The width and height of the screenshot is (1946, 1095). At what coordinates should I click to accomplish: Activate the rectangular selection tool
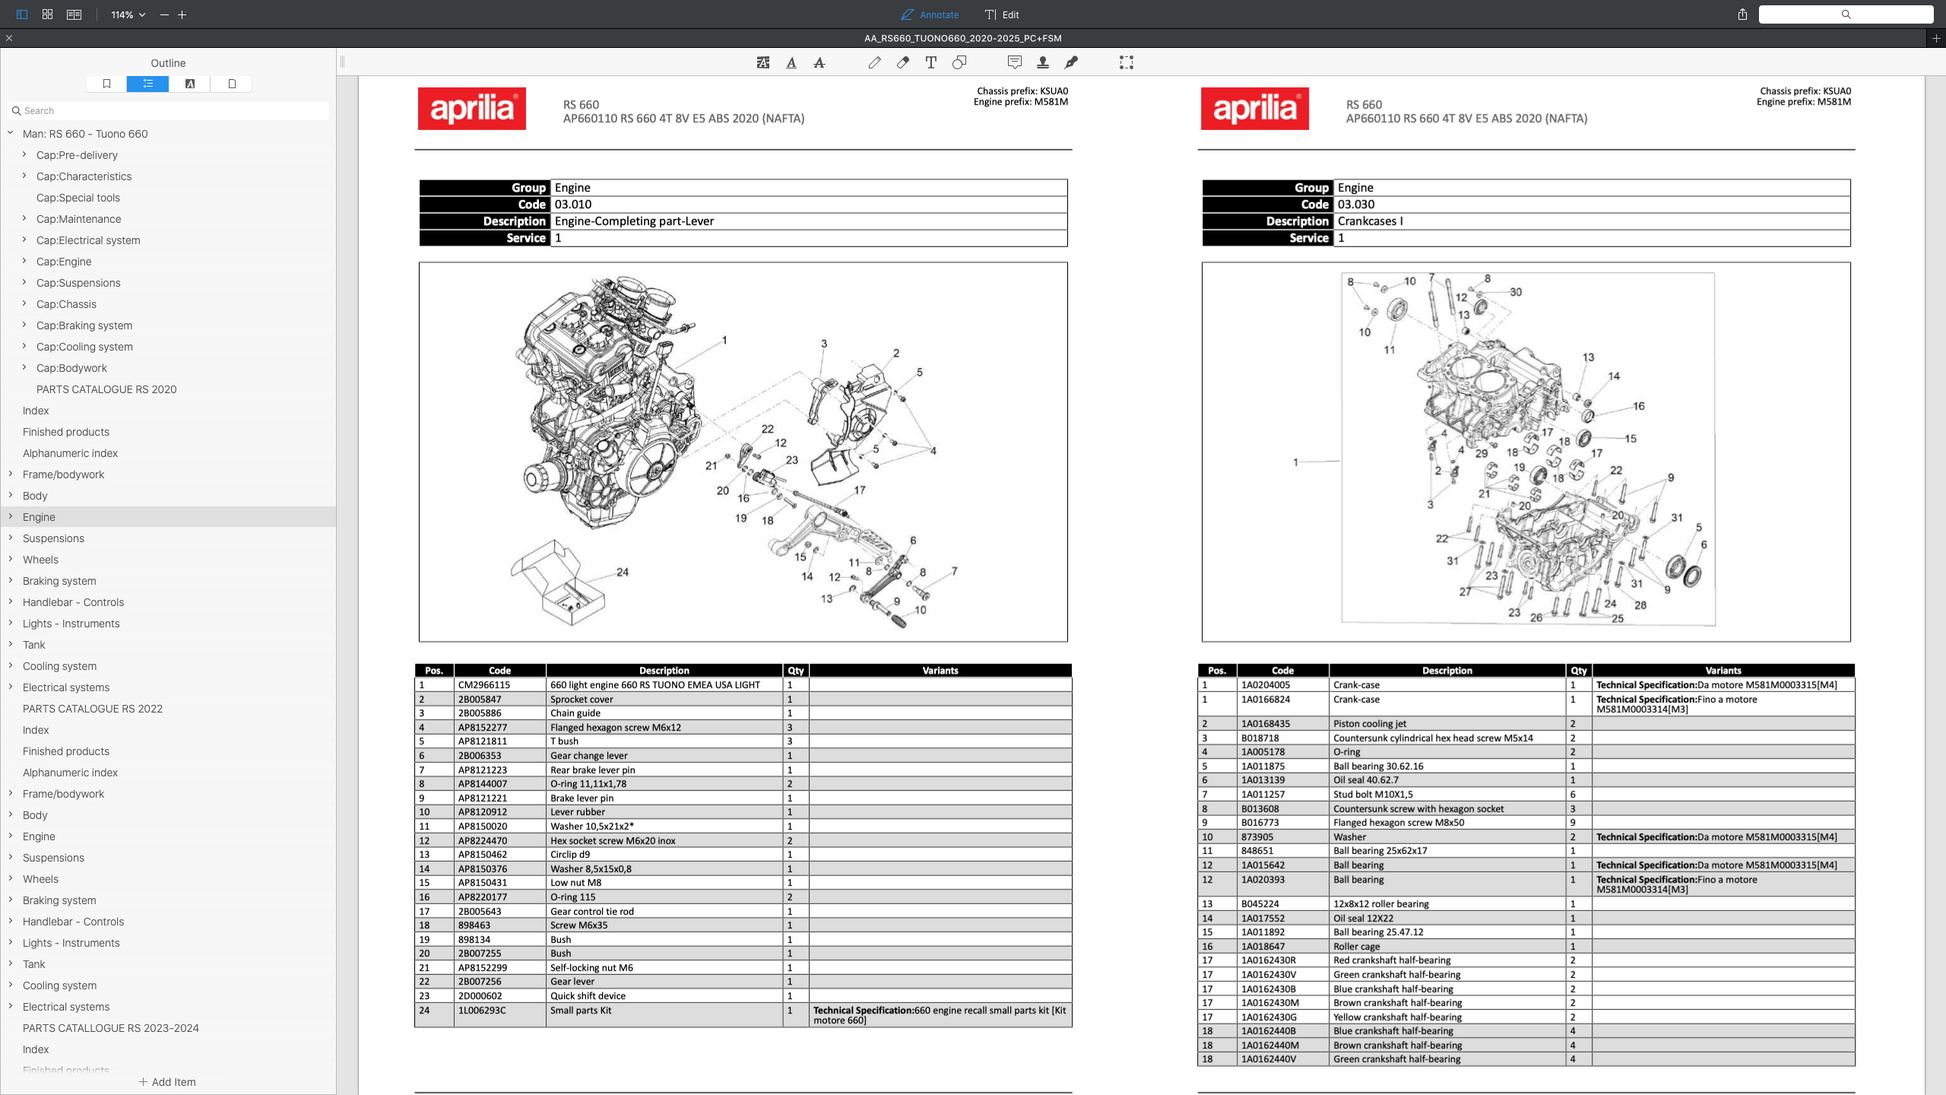tap(1126, 62)
